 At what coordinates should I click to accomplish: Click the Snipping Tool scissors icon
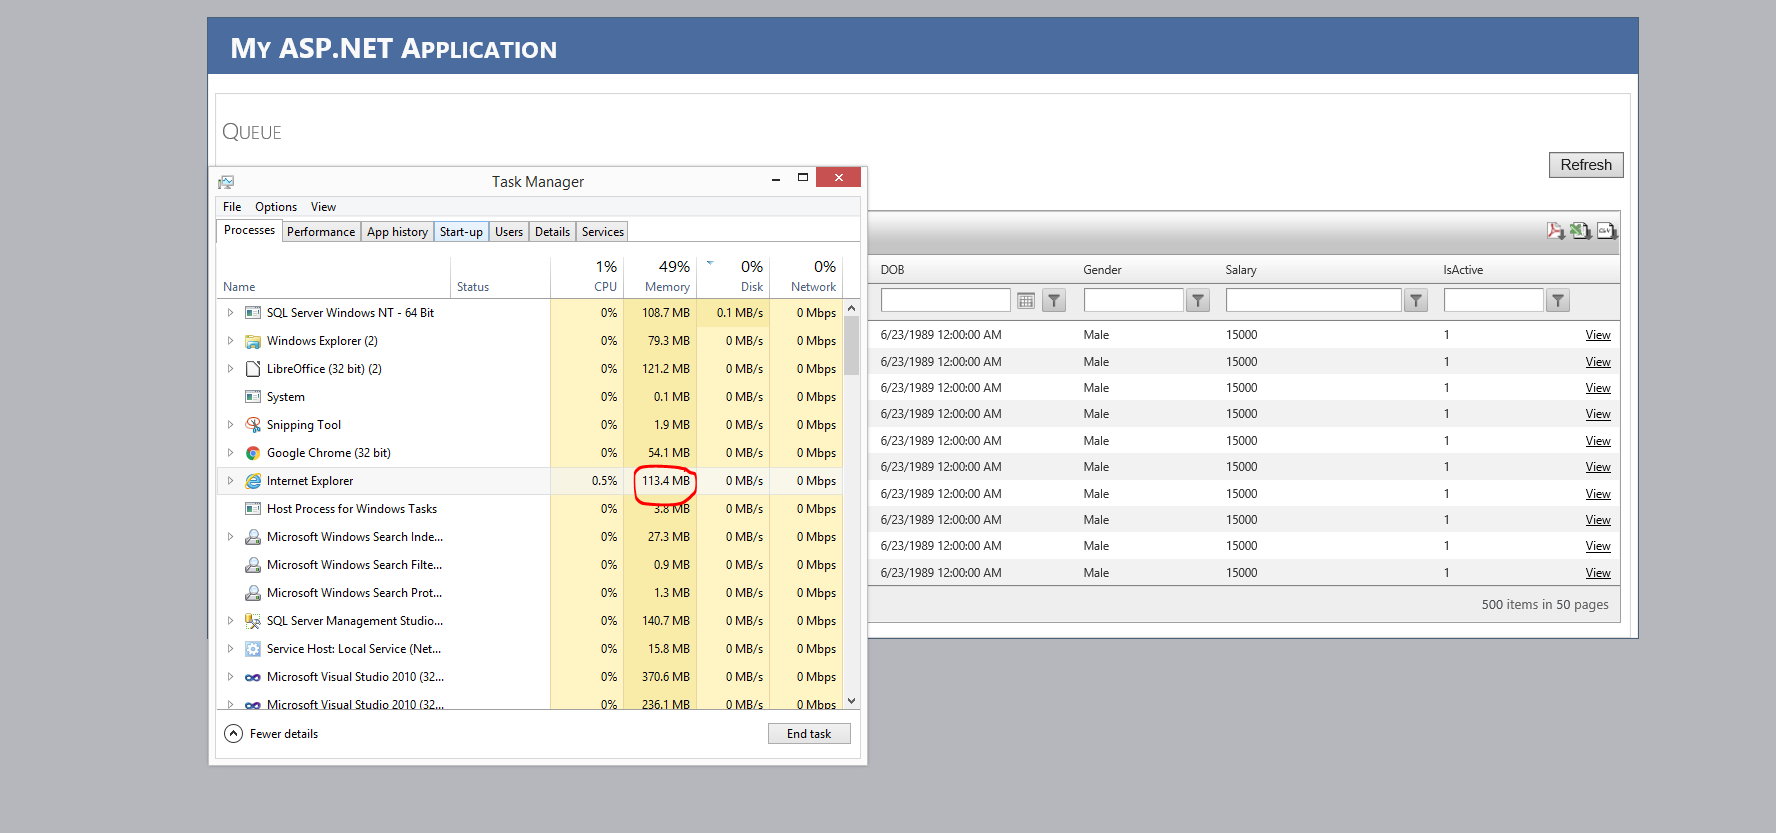tap(253, 425)
